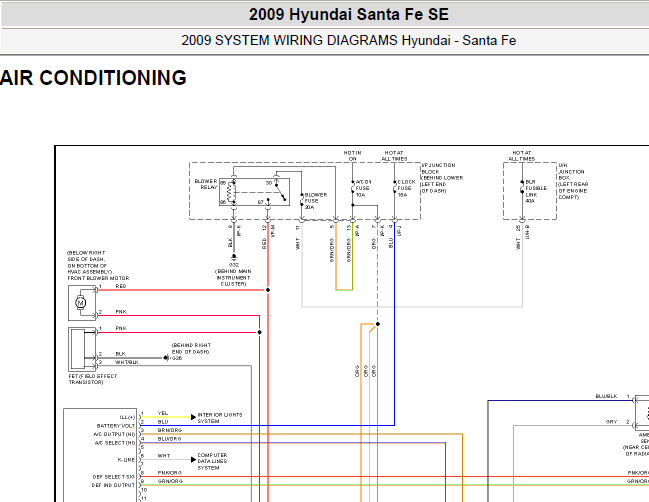Click the '2009 Hyundai Santa Fe SE' title
This screenshot has width=649, height=502.
(x=349, y=14)
